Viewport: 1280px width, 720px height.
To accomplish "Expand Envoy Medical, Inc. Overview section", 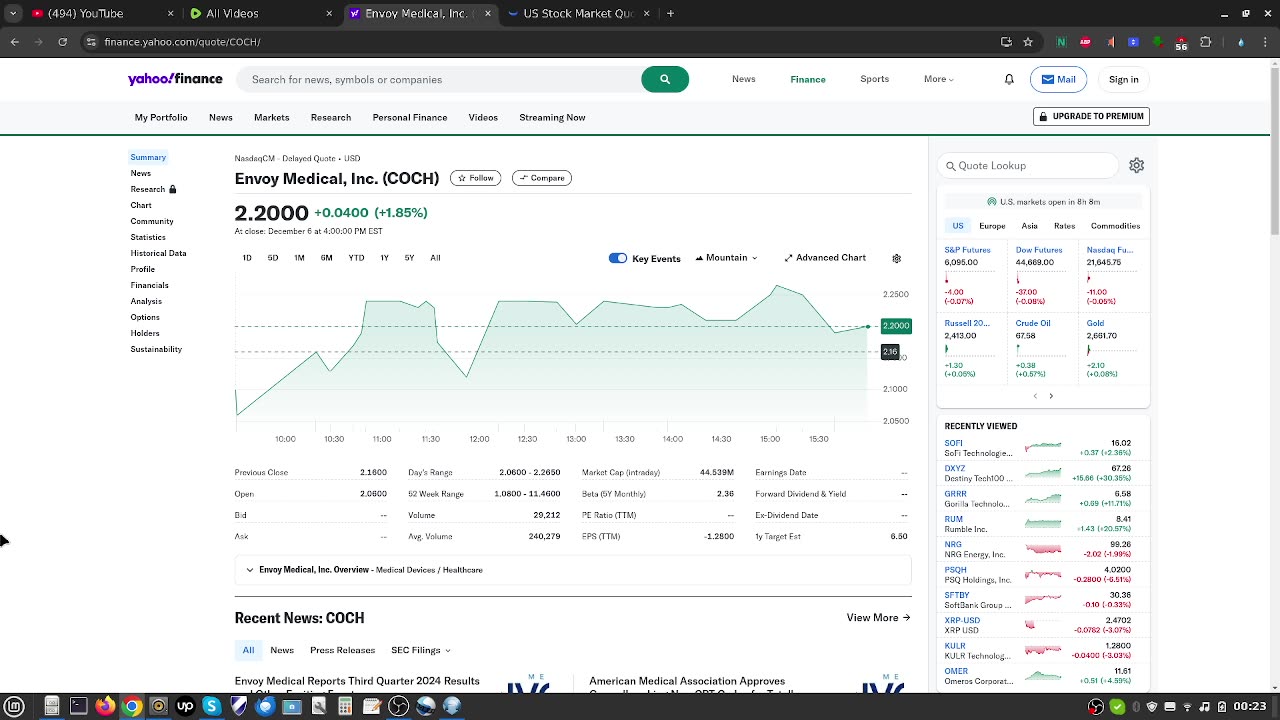I will (x=573, y=570).
